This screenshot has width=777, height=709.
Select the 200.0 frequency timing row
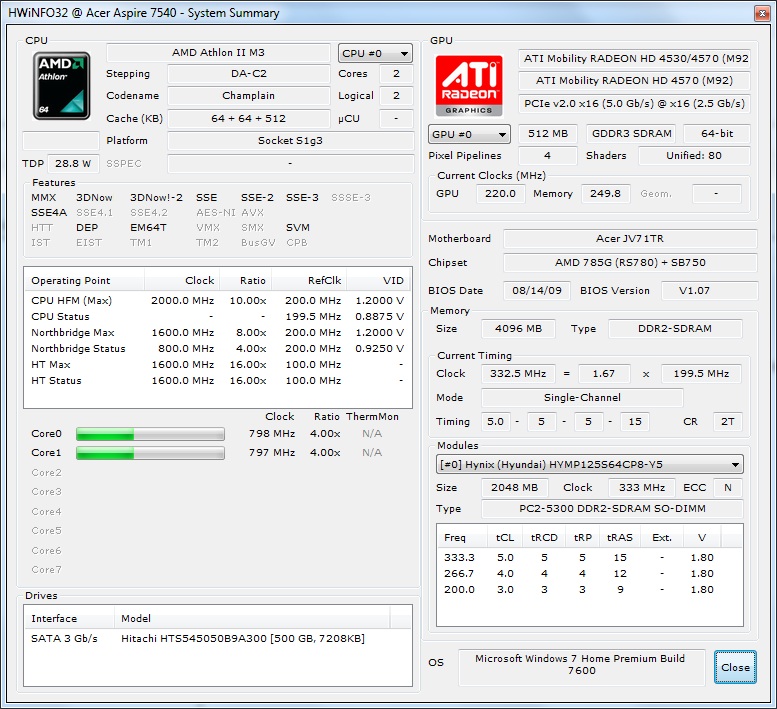[x=589, y=590]
